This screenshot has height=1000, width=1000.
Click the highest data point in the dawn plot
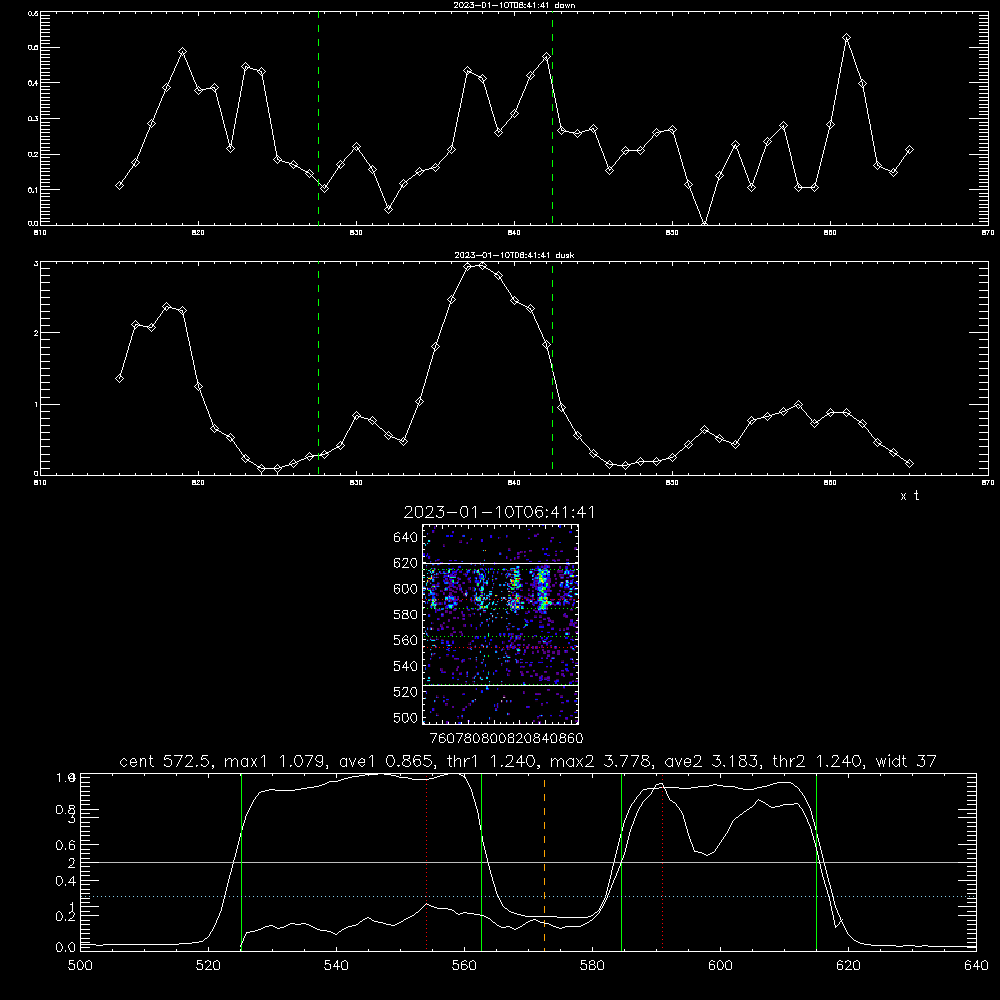[846, 38]
